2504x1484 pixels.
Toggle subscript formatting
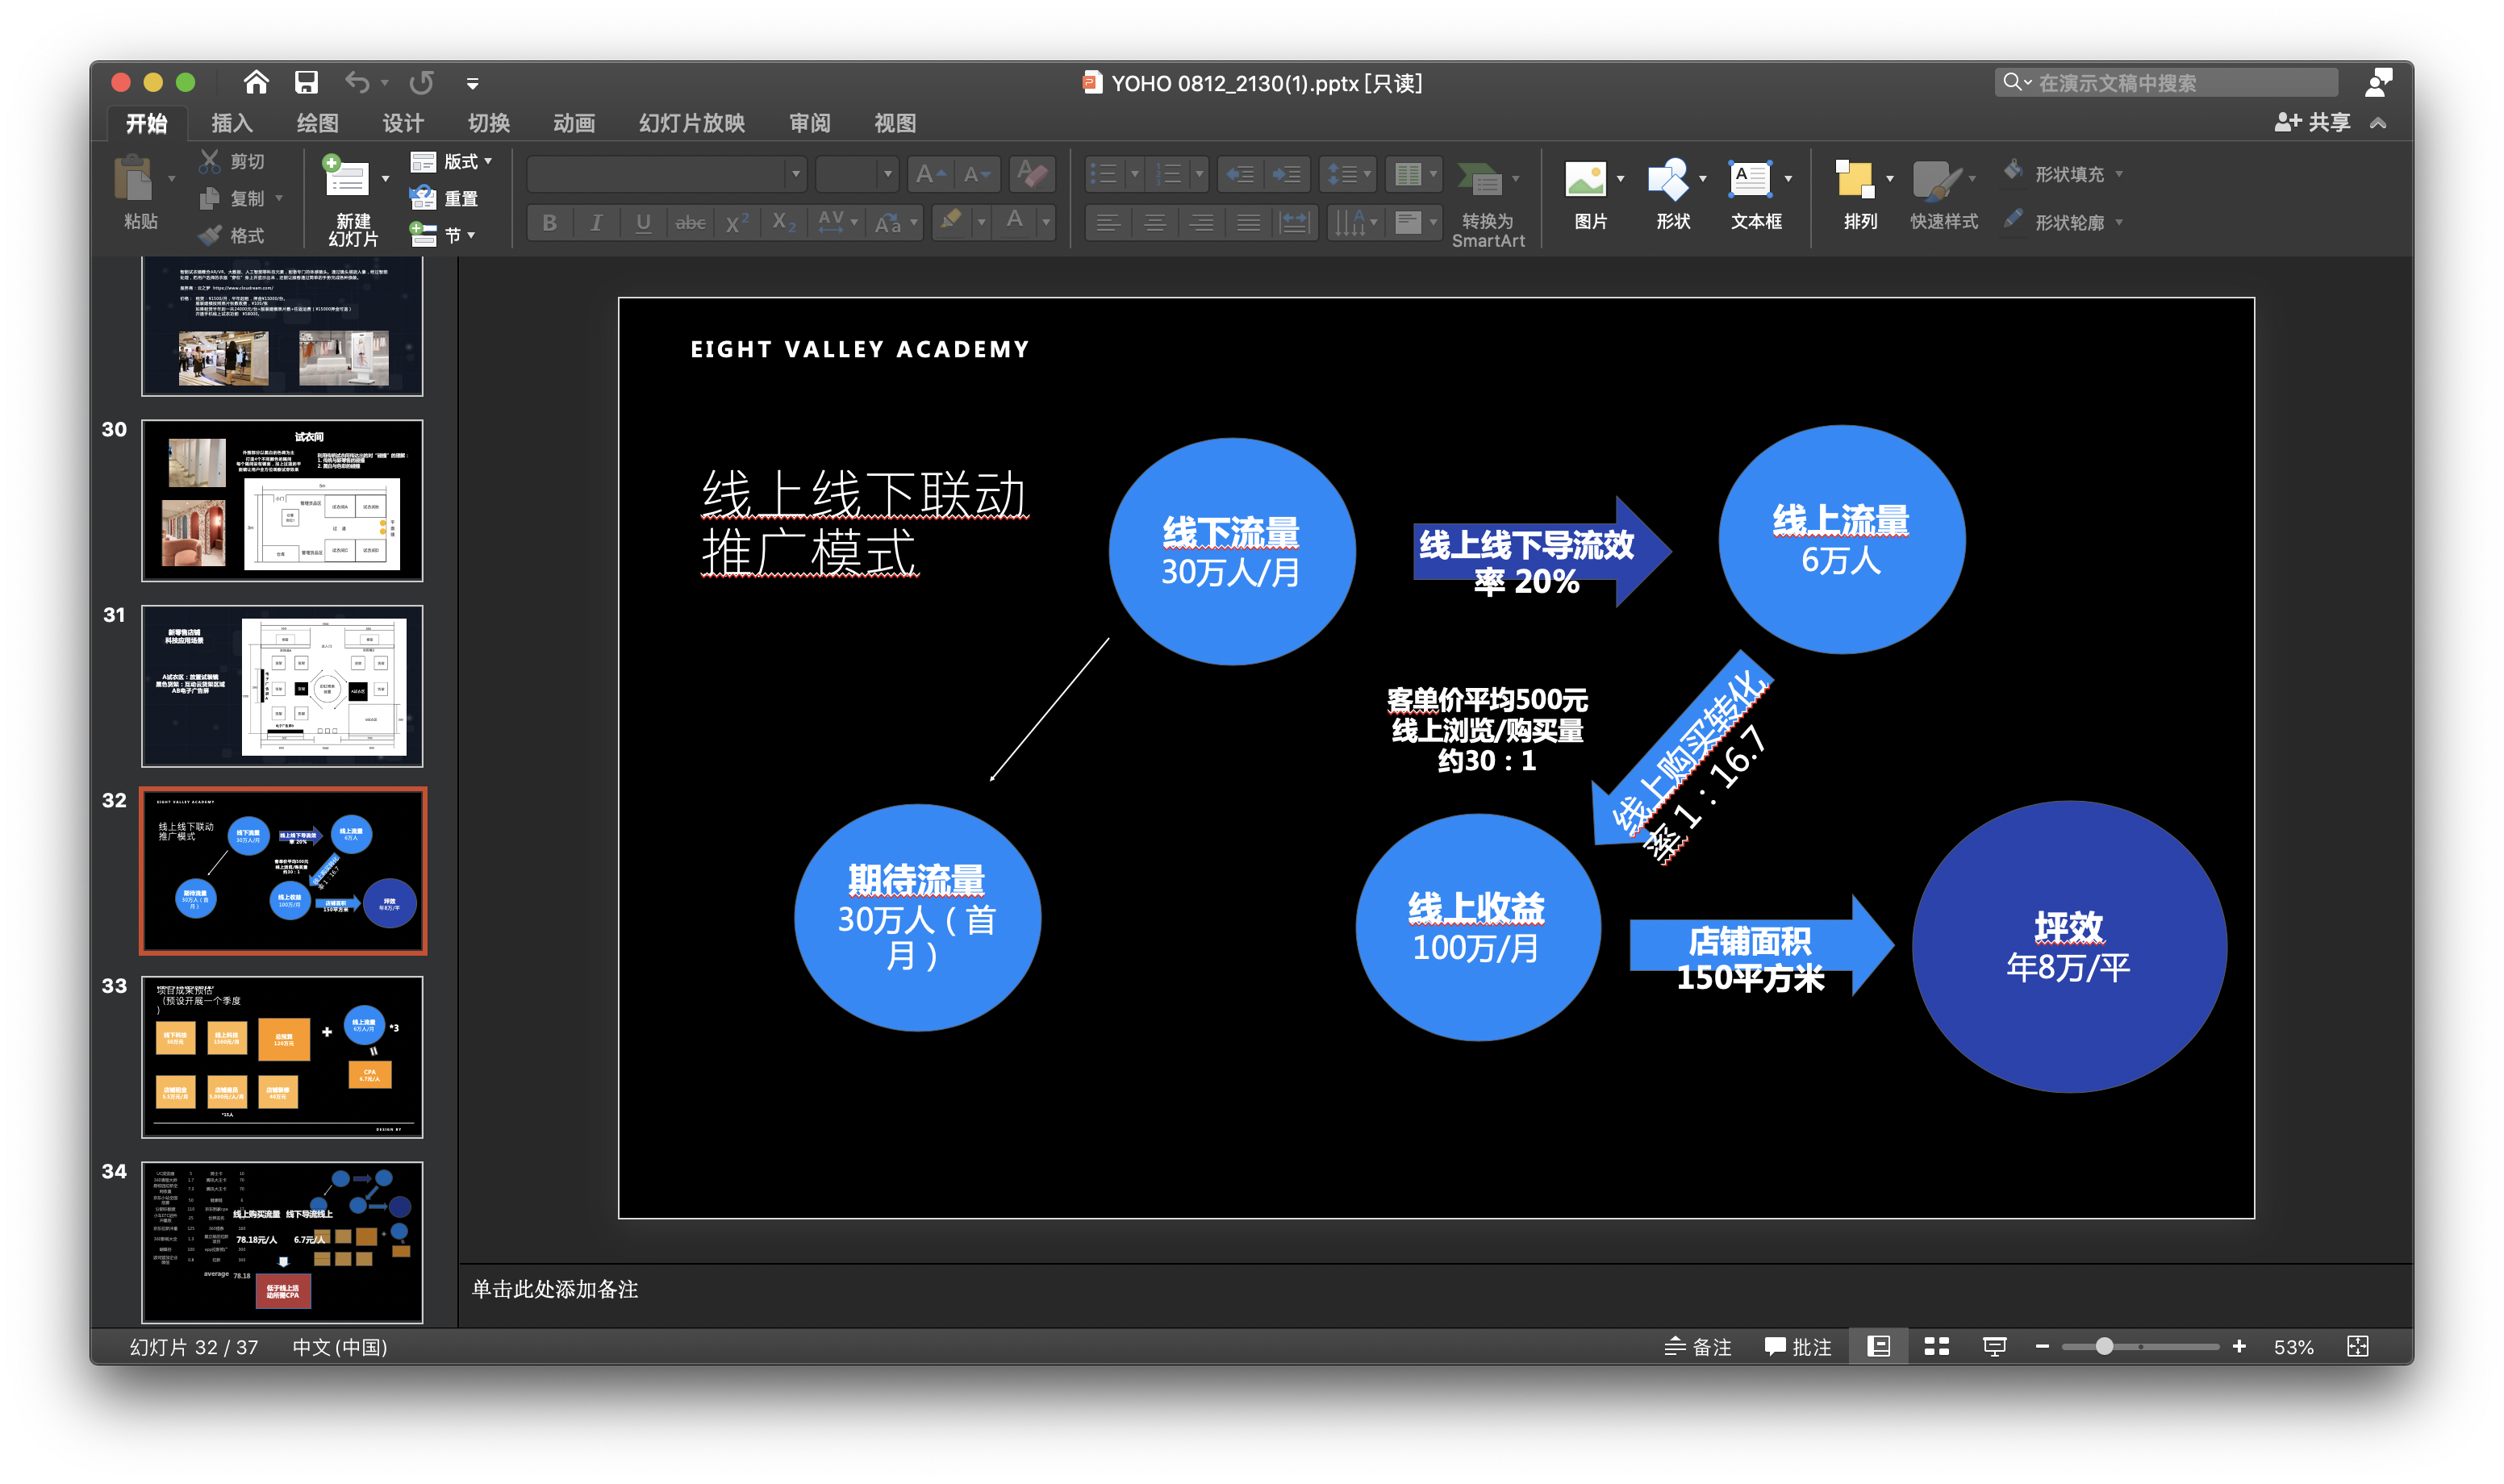click(x=784, y=222)
